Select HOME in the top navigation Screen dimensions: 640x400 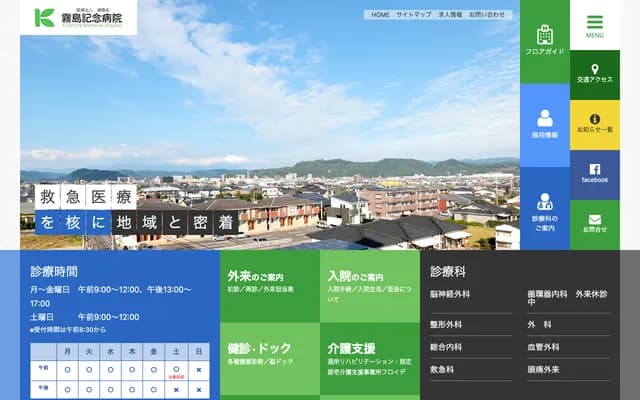pyautogui.click(x=381, y=15)
